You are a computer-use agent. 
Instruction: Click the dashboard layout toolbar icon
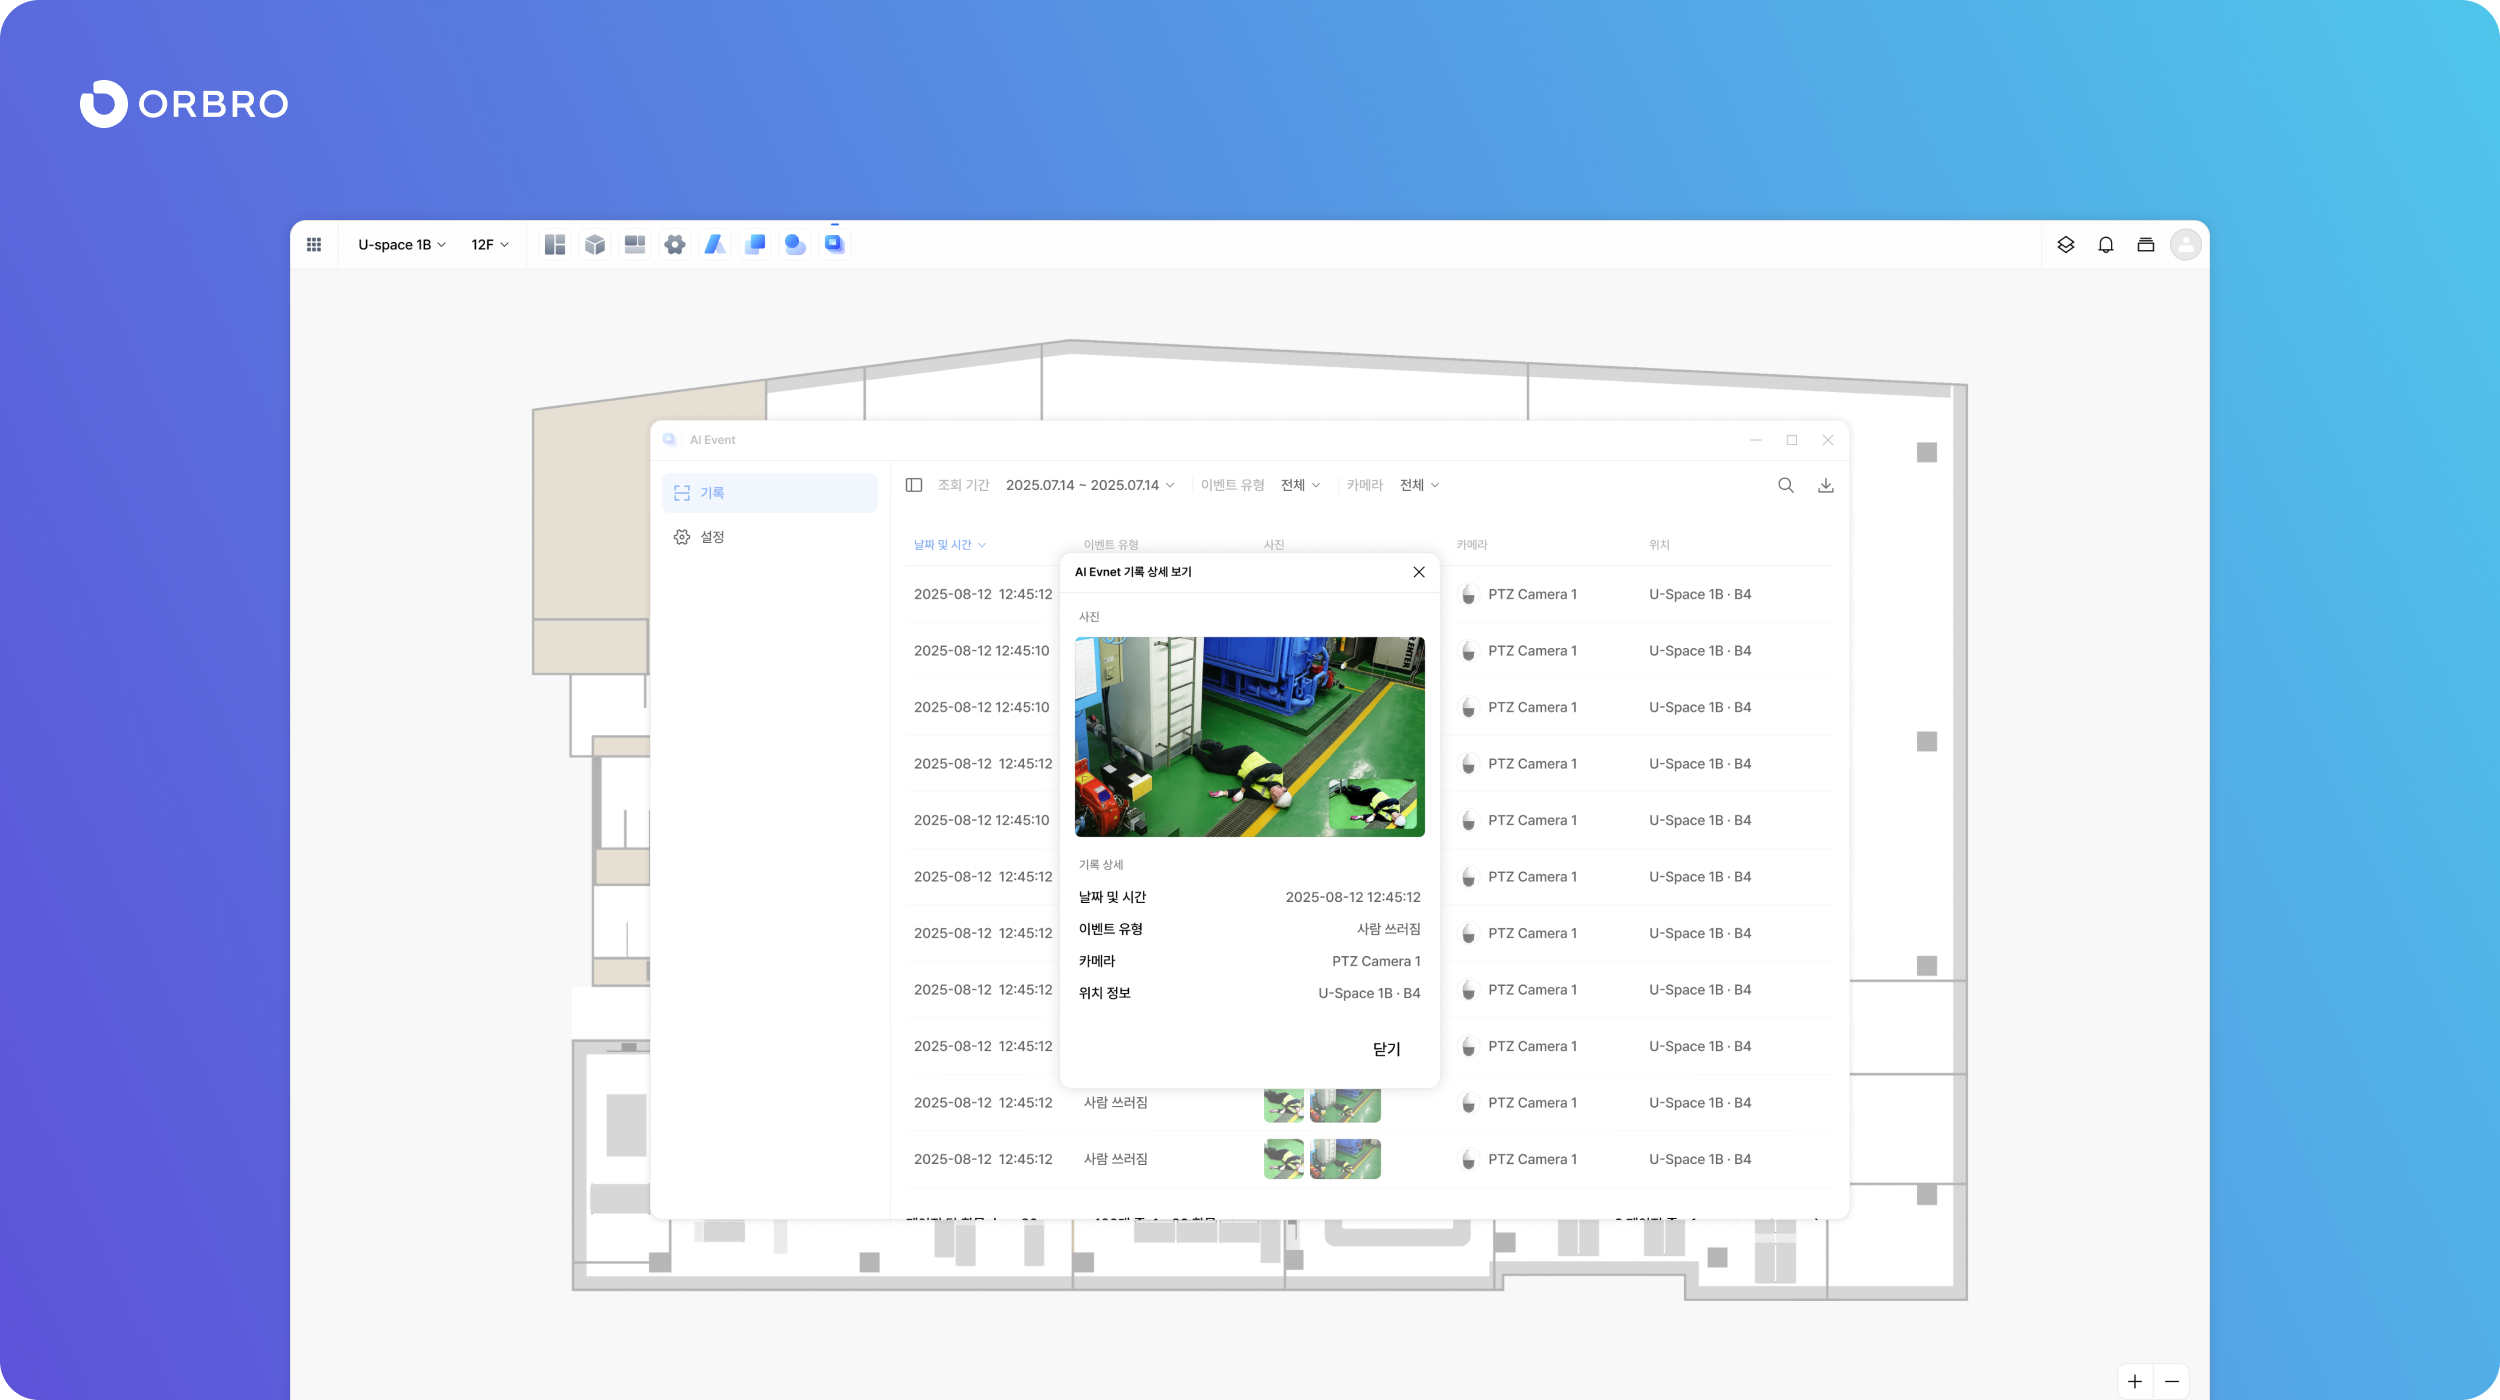(555, 245)
